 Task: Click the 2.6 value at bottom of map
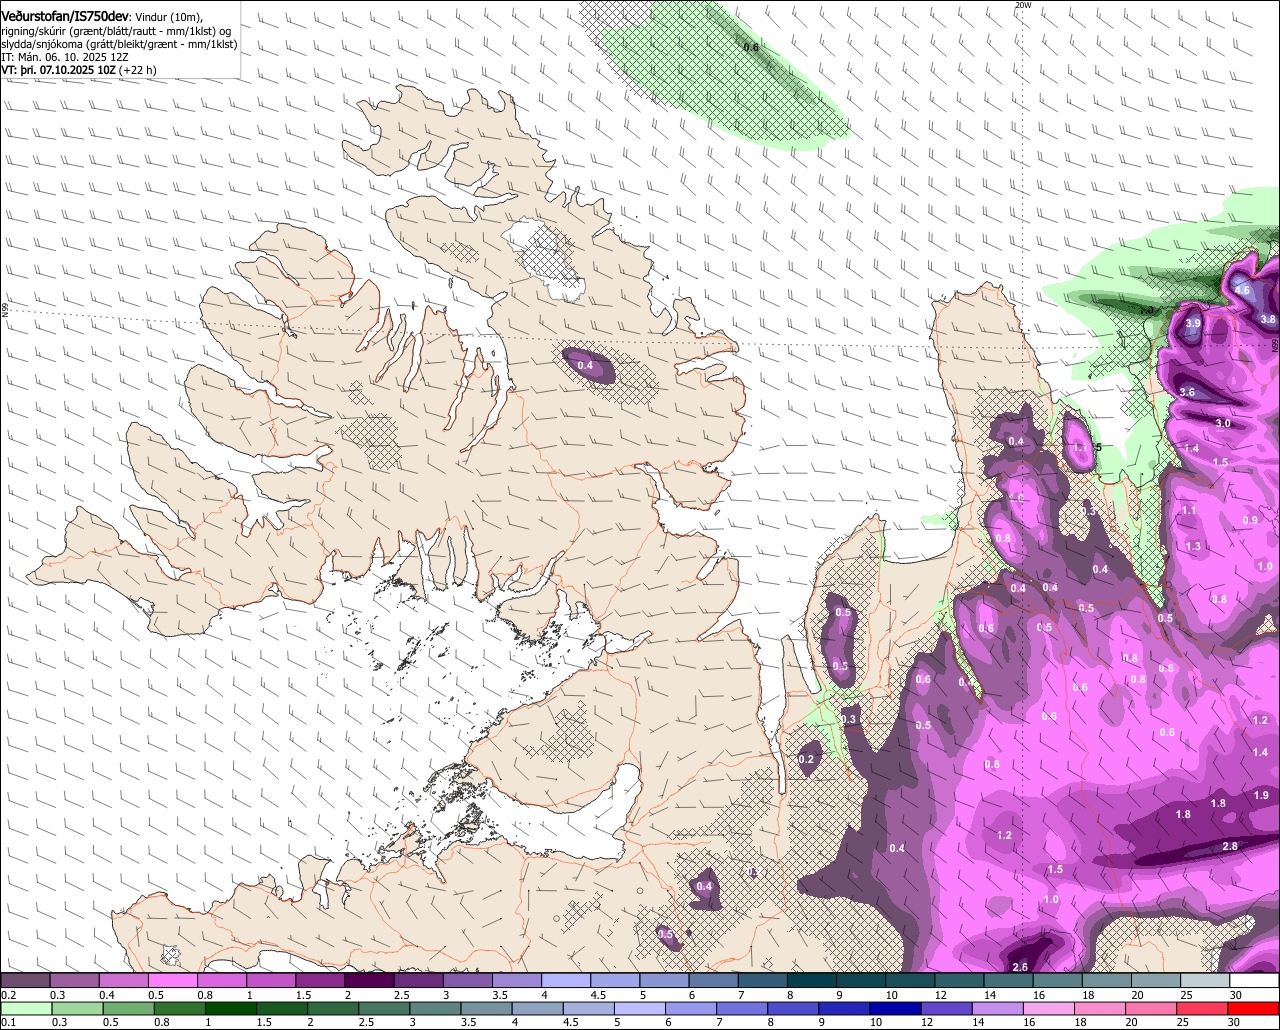[1020, 967]
